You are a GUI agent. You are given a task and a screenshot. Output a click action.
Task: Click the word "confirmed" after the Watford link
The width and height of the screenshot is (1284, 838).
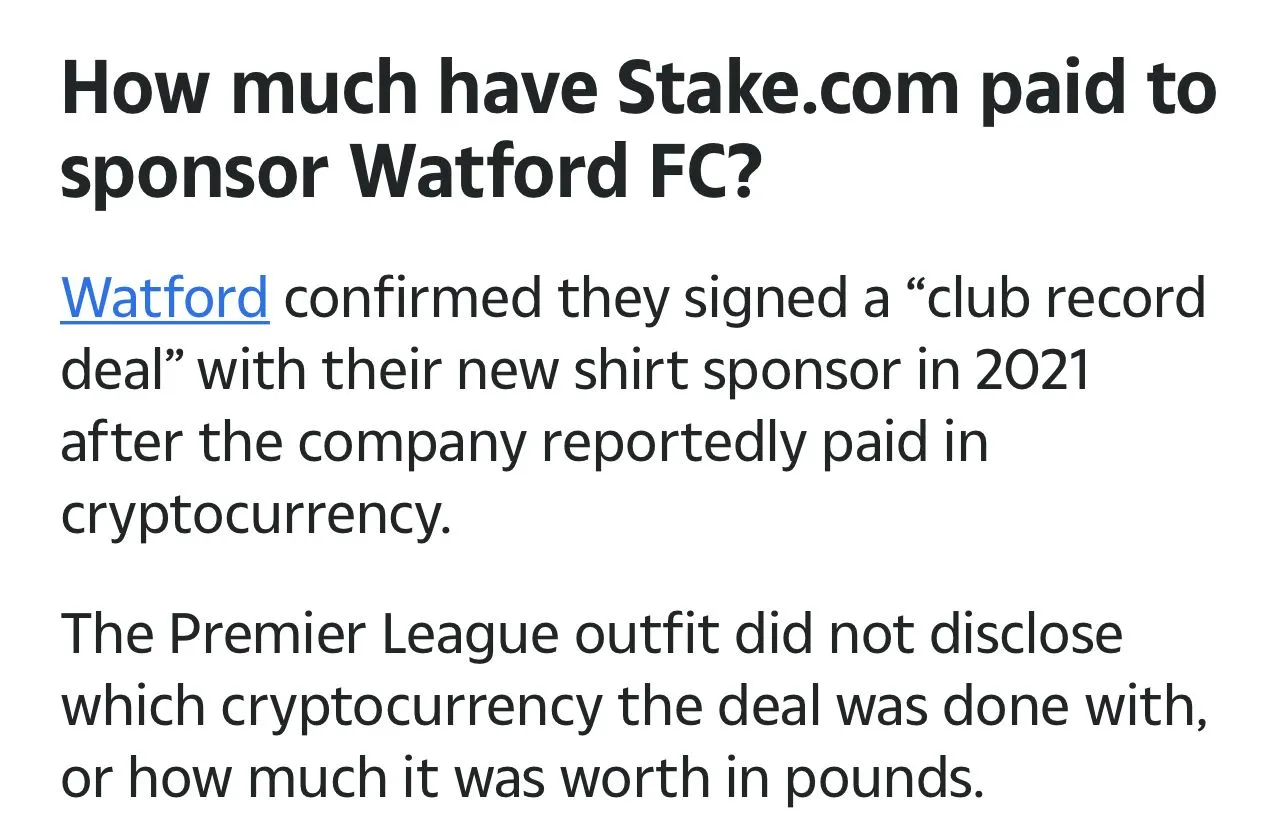click(414, 297)
